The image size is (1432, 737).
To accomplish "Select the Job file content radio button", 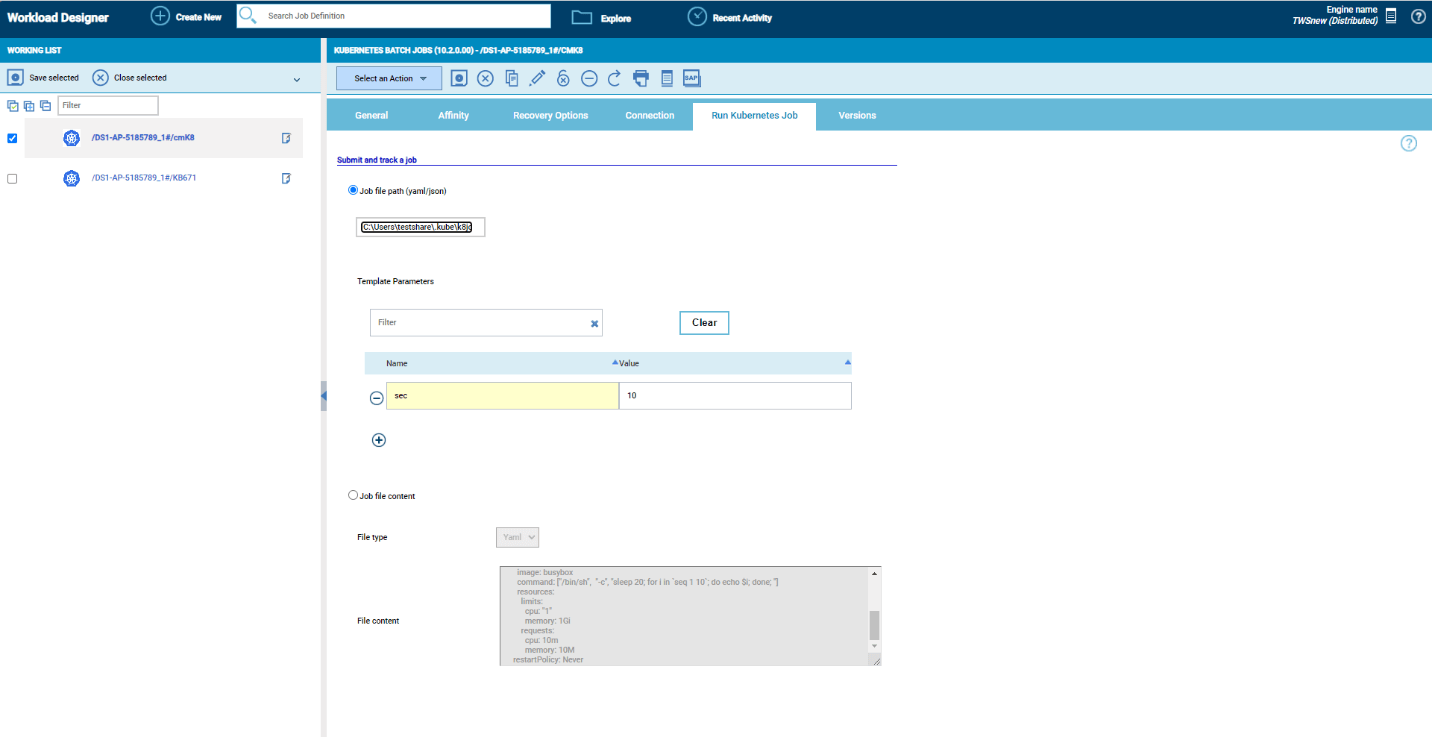I will [353, 495].
